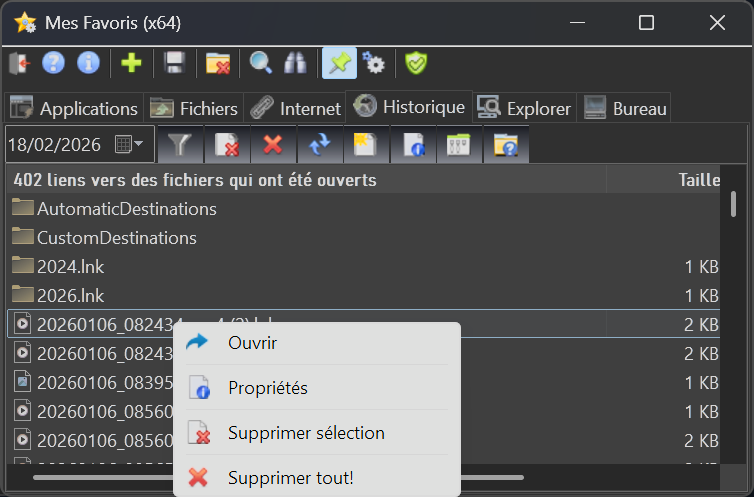Toggle the green pushpin always-on-top button
Screen dimensions: 754x497
coord(340,64)
